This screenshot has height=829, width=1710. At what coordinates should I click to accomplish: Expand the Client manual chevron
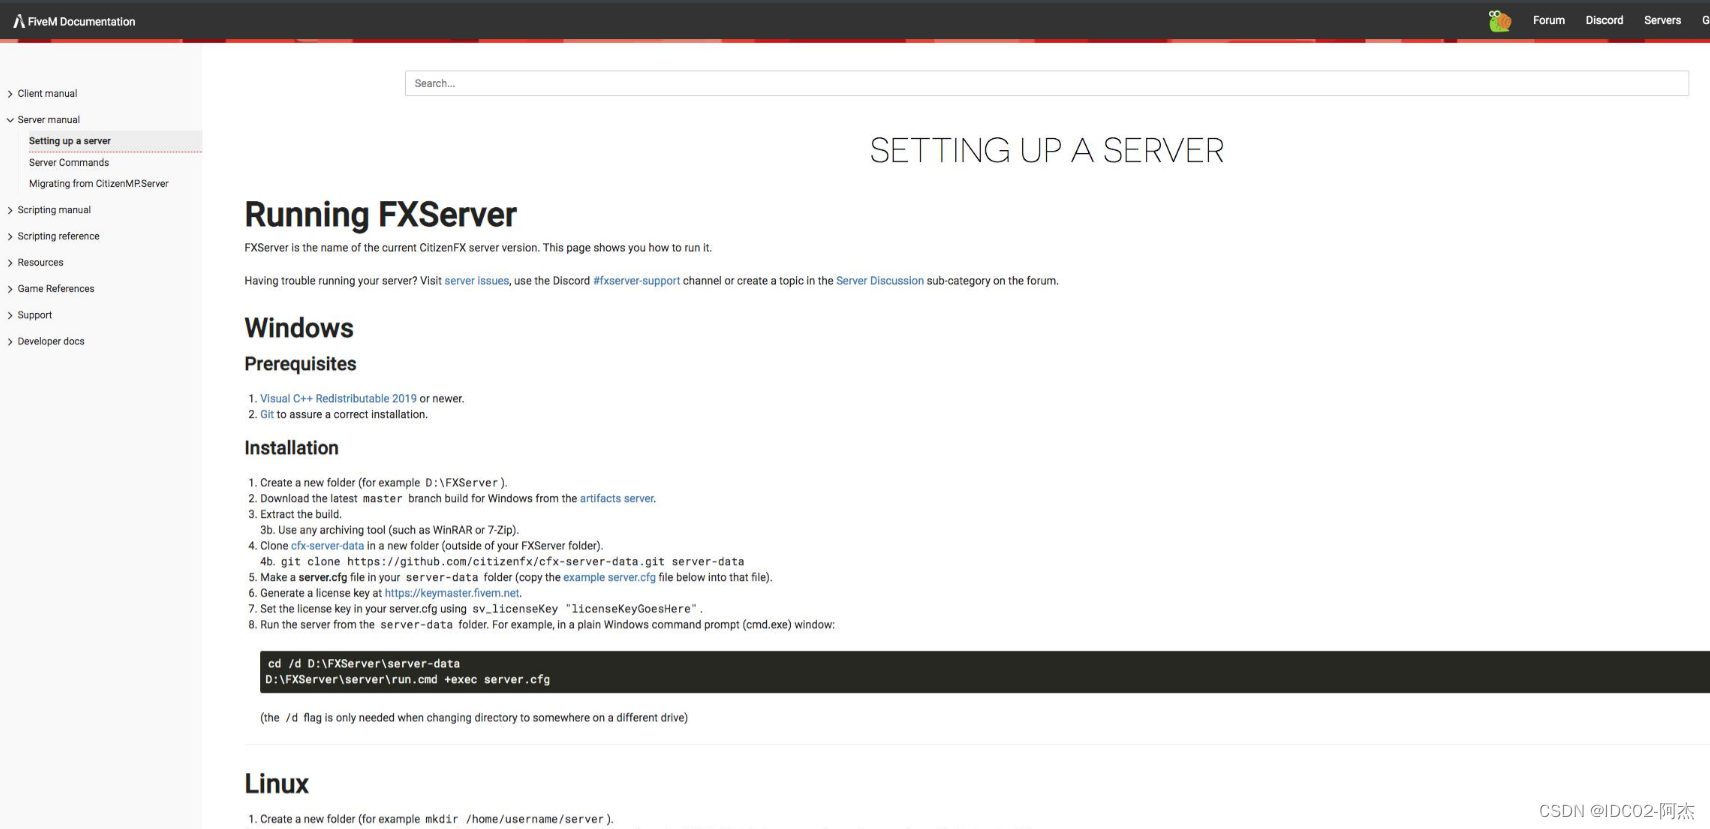coord(10,94)
